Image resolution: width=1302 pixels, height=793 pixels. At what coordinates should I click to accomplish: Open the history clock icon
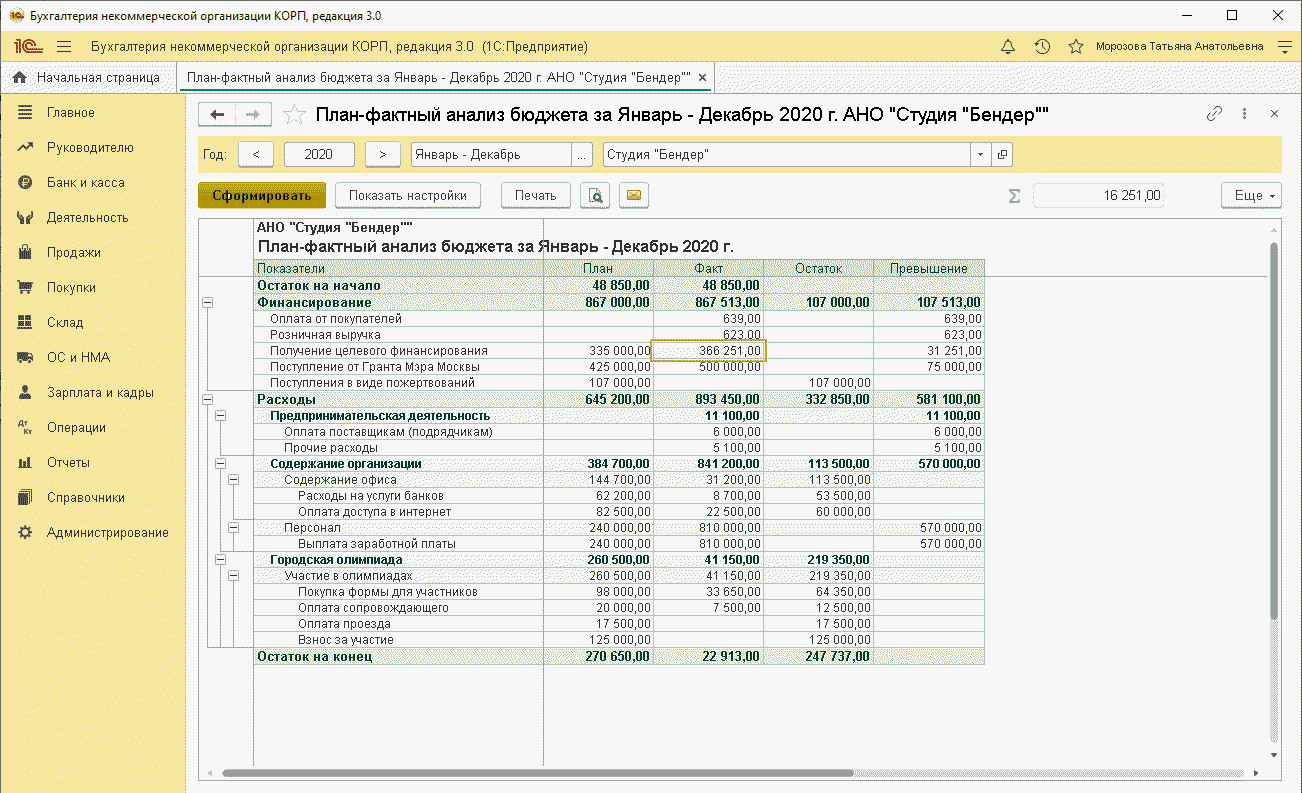point(1042,47)
